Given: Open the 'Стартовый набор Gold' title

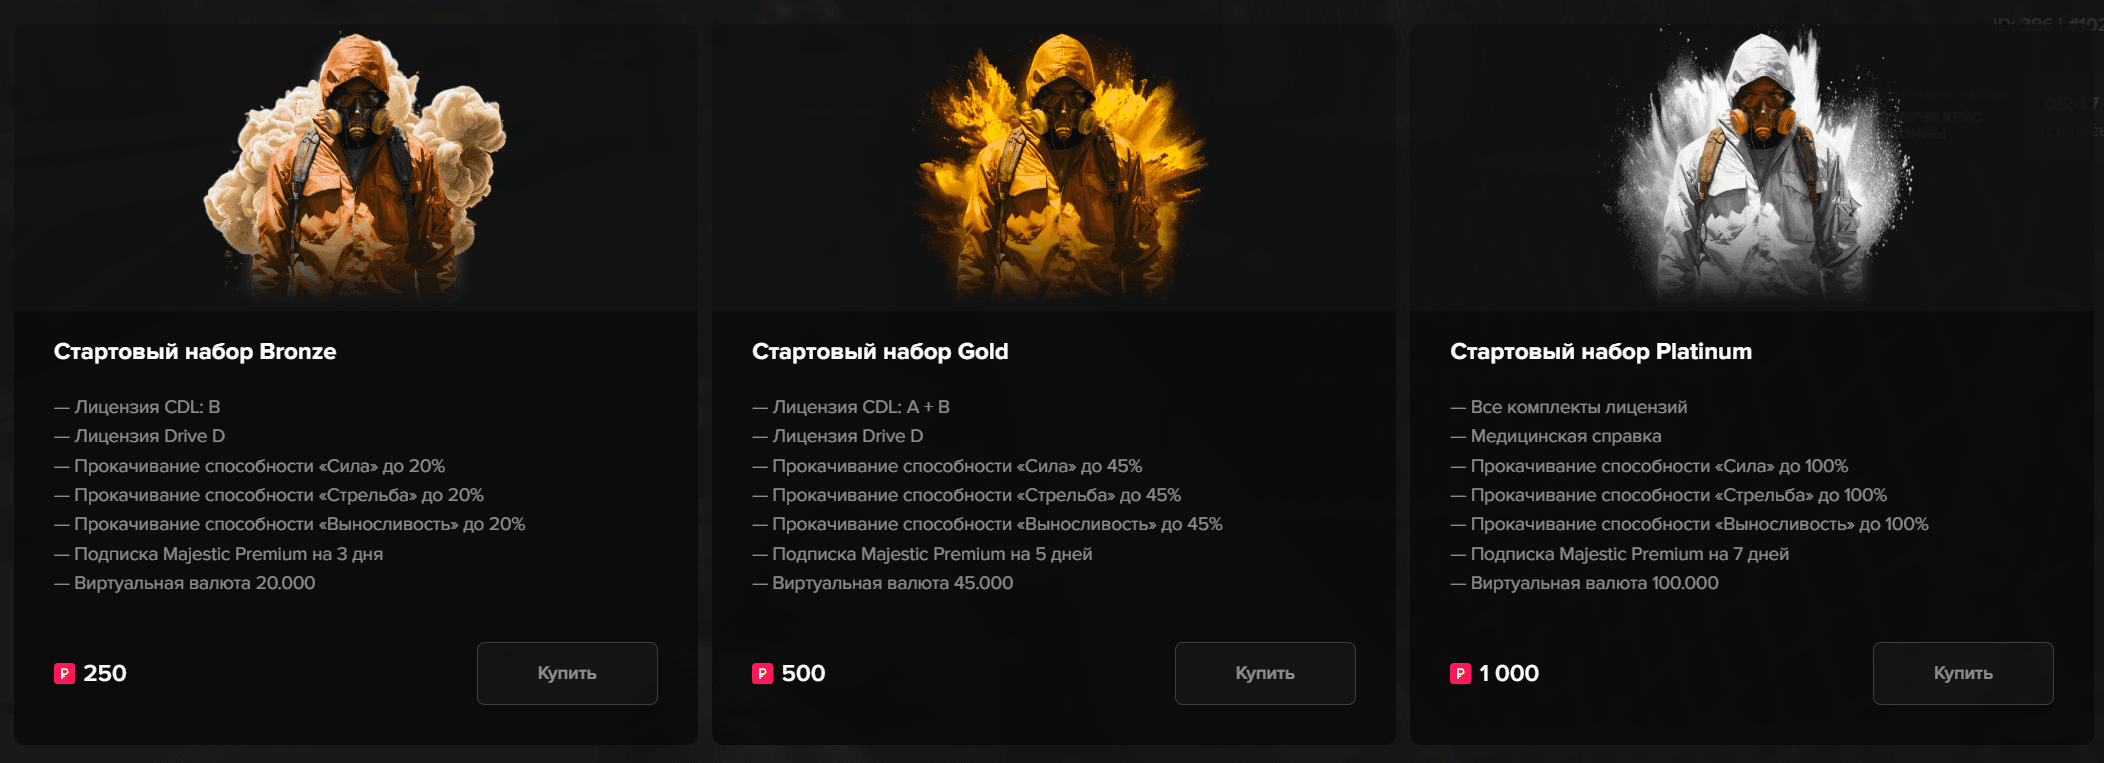Looking at the screenshot, I should point(880,352).
